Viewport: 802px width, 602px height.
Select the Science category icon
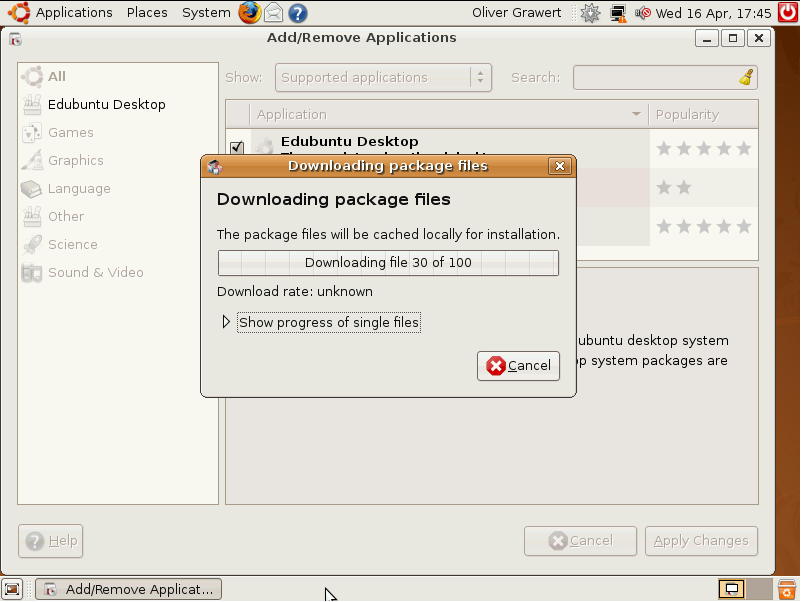[x=32, y=244]
